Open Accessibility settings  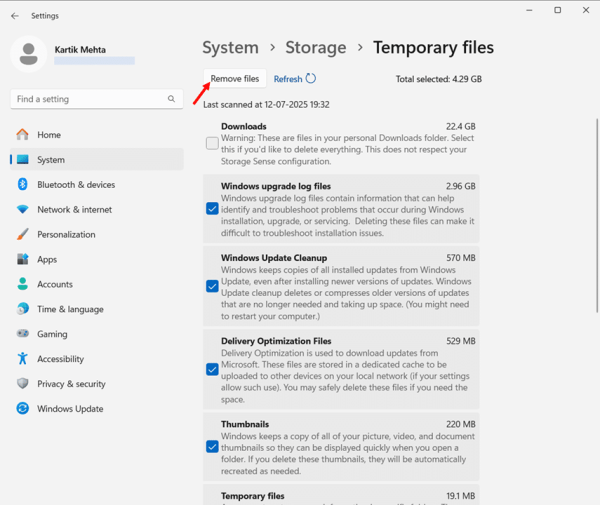pos(97,358)
